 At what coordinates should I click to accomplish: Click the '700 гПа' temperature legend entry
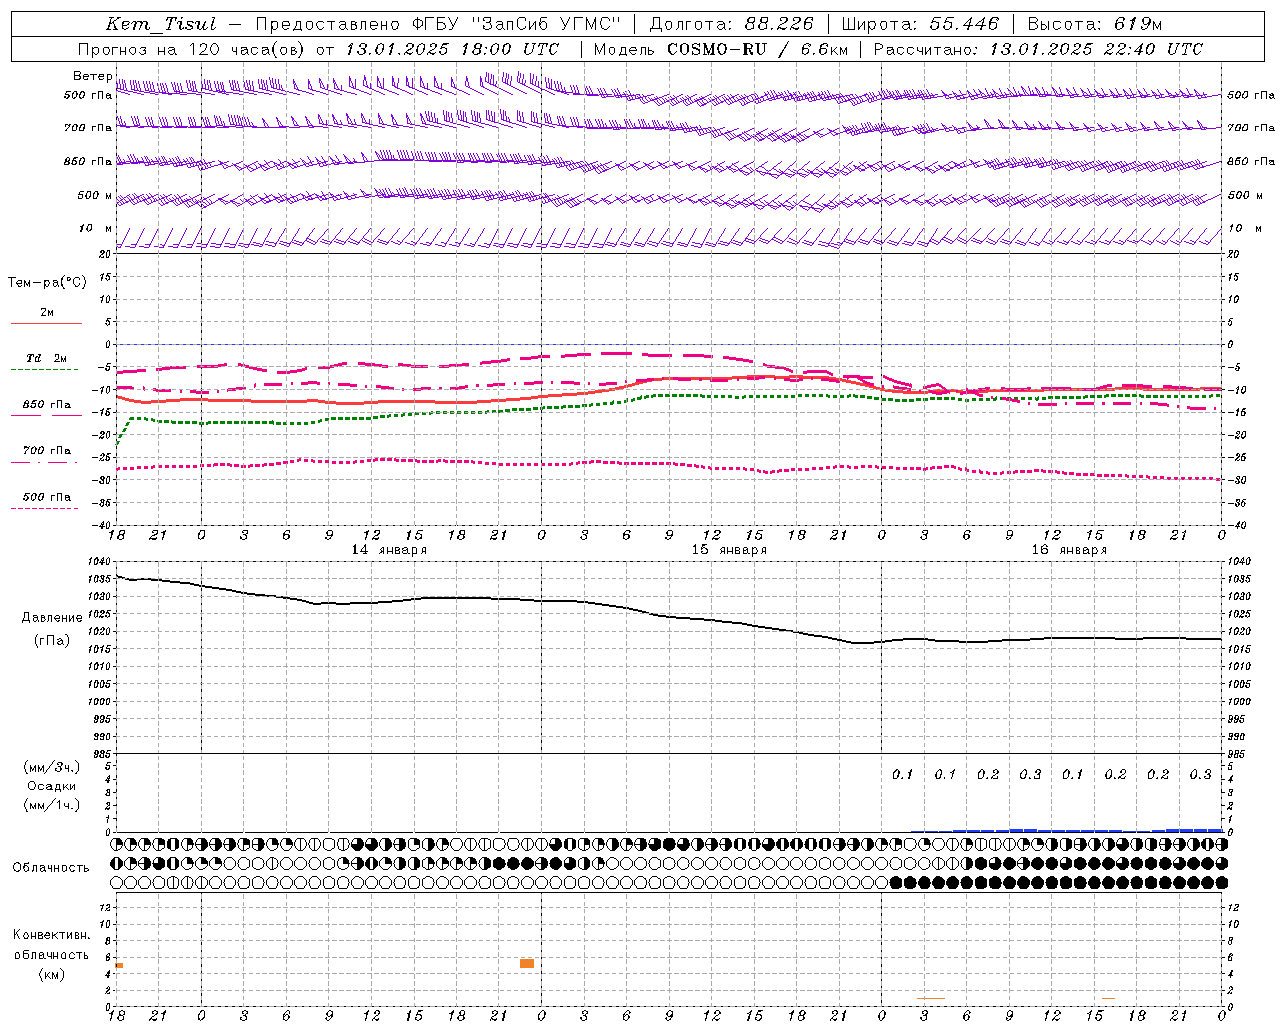pos(47,451)
